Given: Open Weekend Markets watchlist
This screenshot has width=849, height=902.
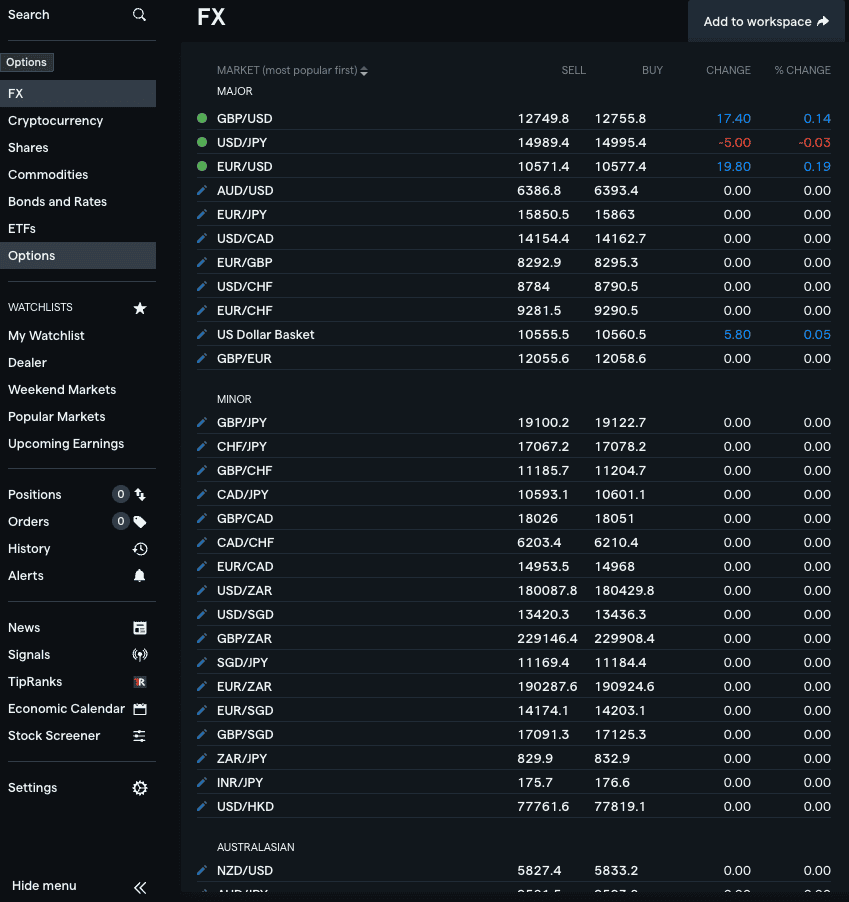Looking at the screenshot, I should click(62, 390).
